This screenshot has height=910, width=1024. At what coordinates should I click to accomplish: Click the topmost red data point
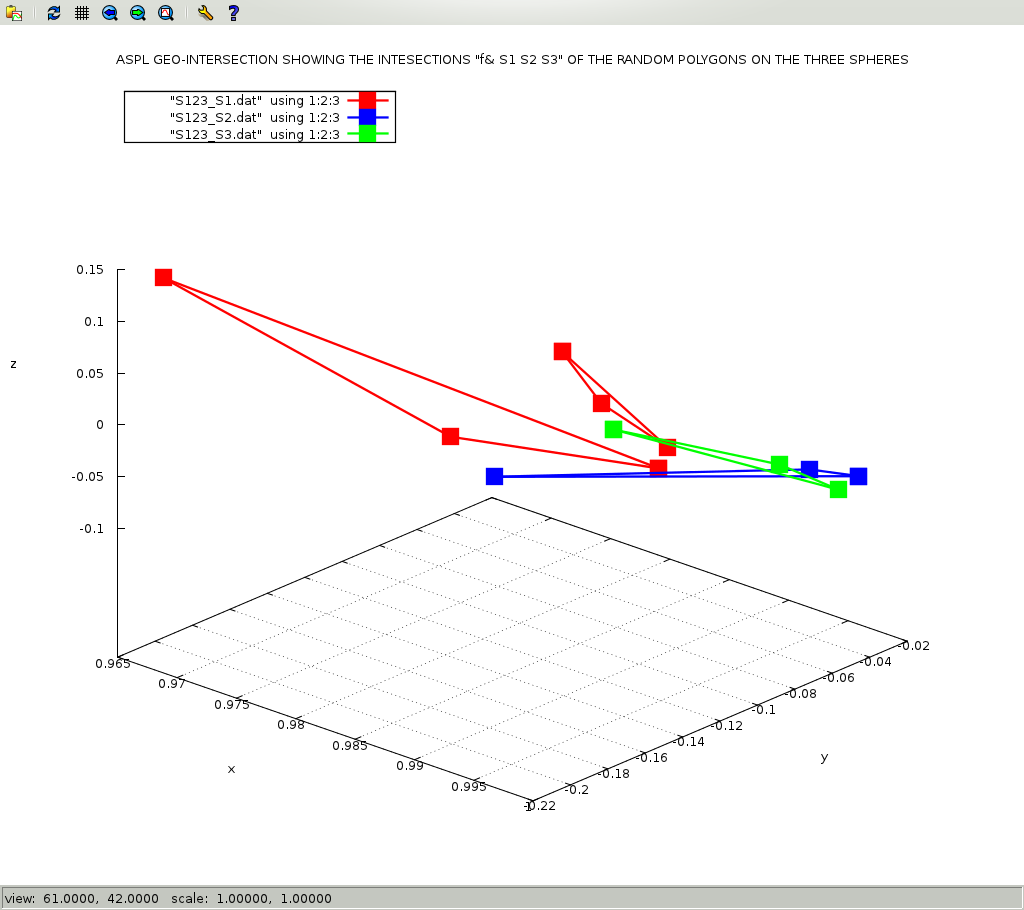(164, 277)
